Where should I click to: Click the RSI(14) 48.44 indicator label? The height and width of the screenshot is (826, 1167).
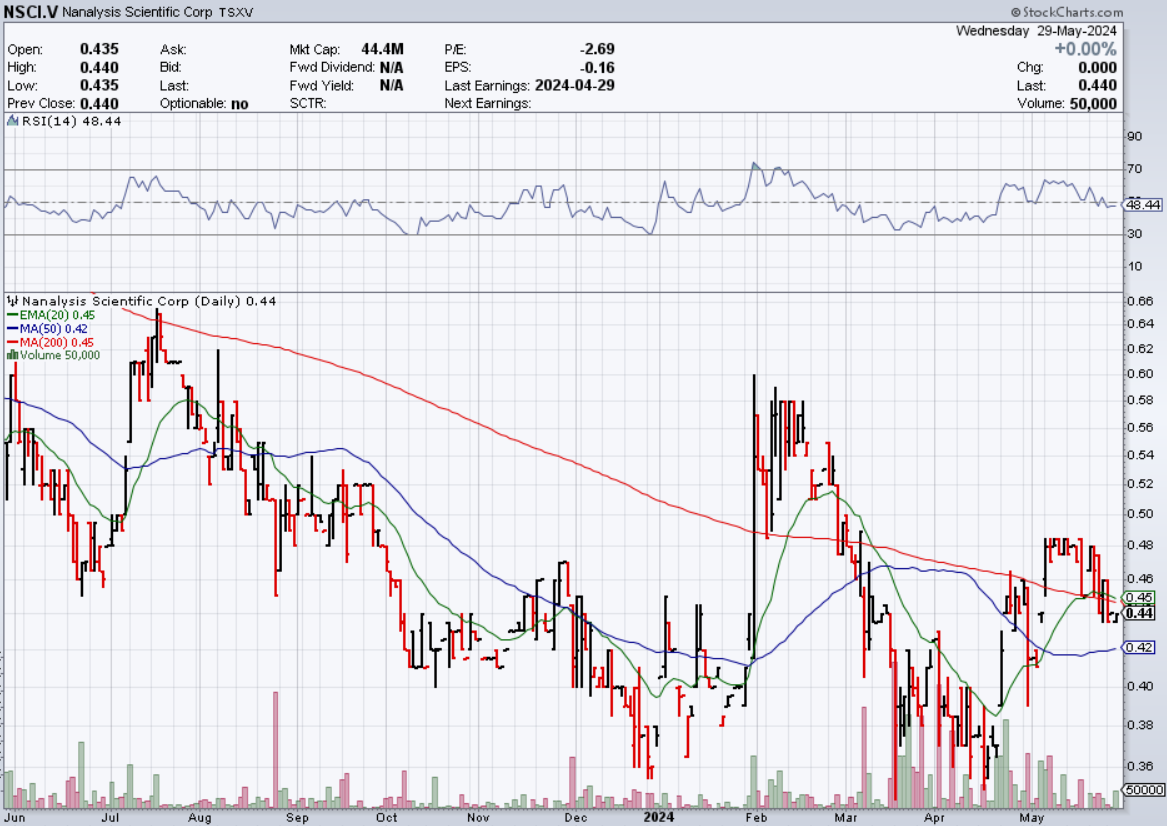(x=71, y=121)
